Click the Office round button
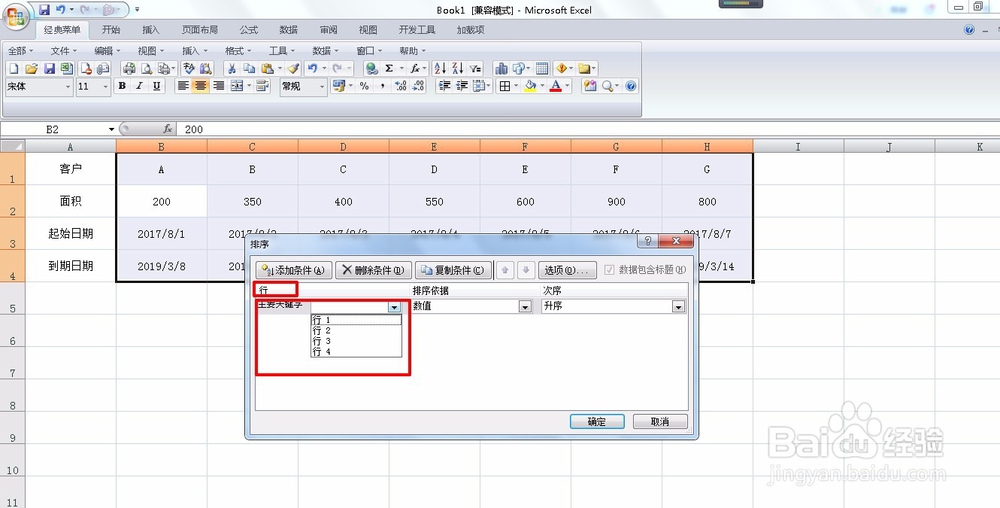The width and height of the screenshot is (1000, 508). point(14,15)
